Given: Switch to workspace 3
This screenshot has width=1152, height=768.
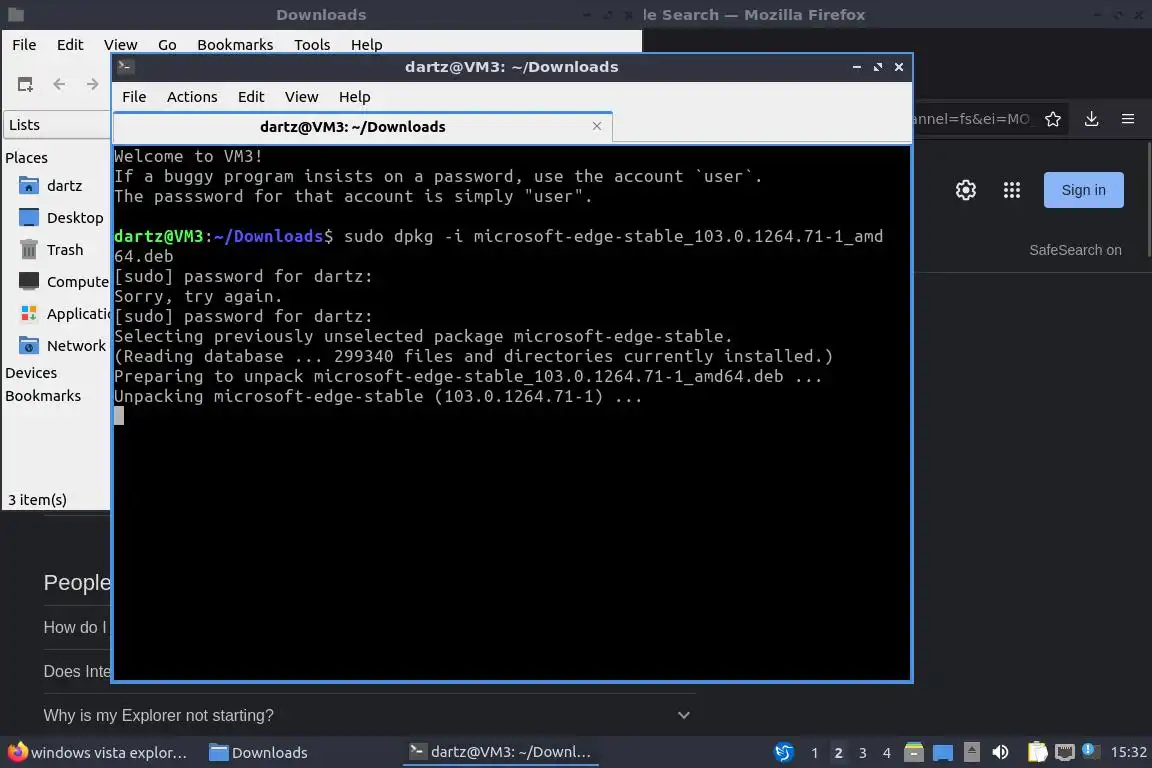Looking at the screenshot, I should pos(863,753).
